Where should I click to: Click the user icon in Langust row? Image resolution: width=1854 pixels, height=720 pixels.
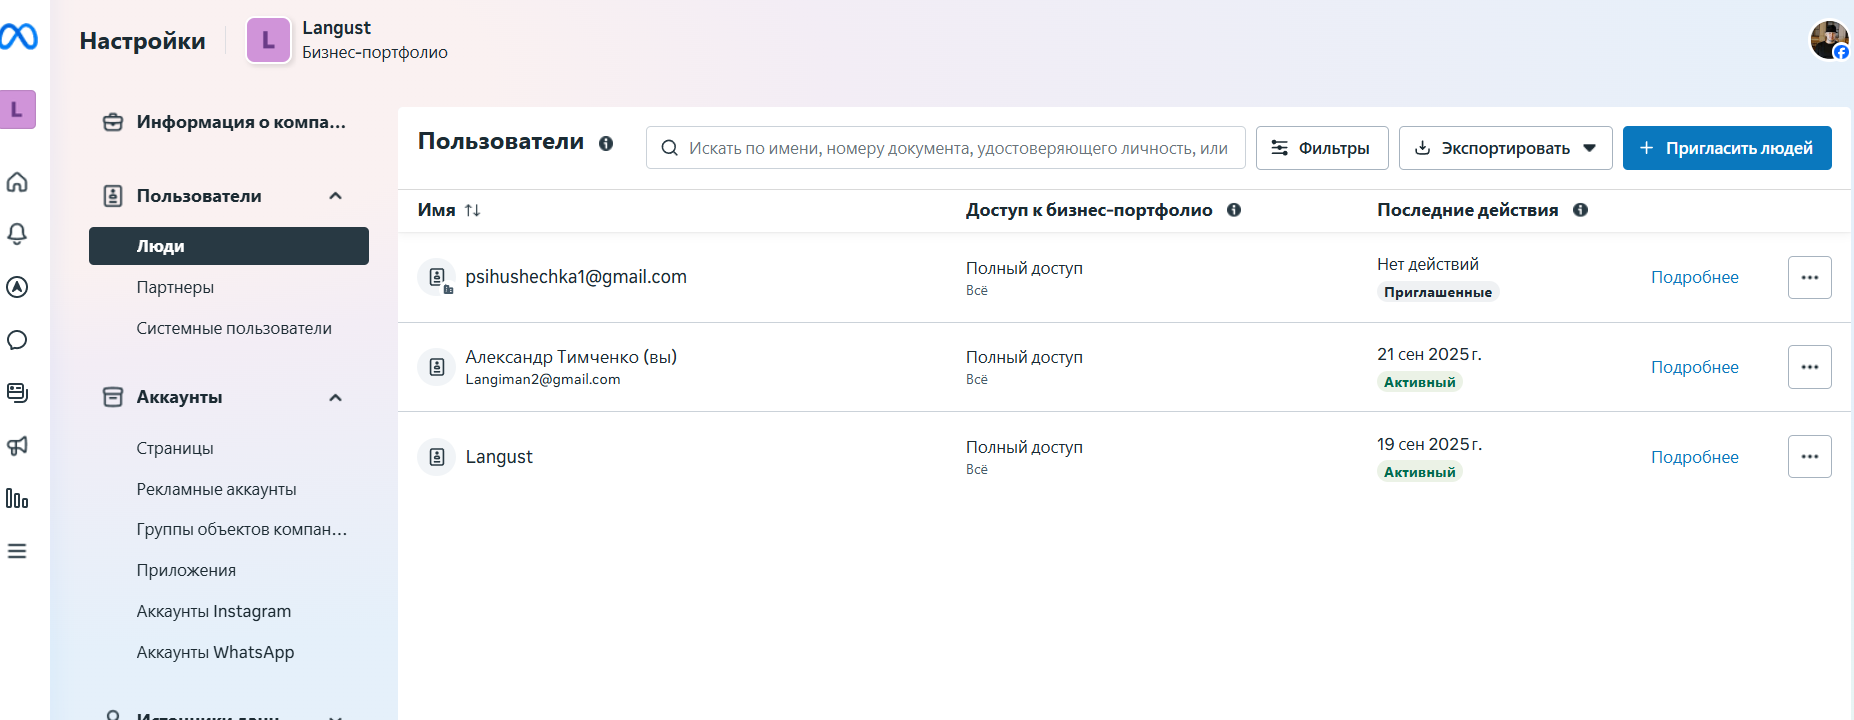(437, 457)
